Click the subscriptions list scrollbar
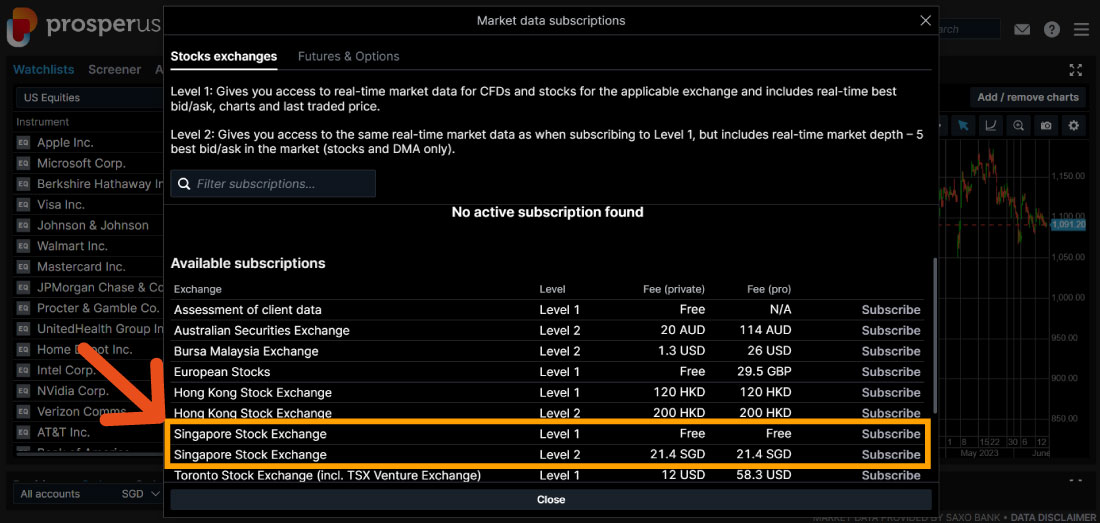 tap(934, 336)
